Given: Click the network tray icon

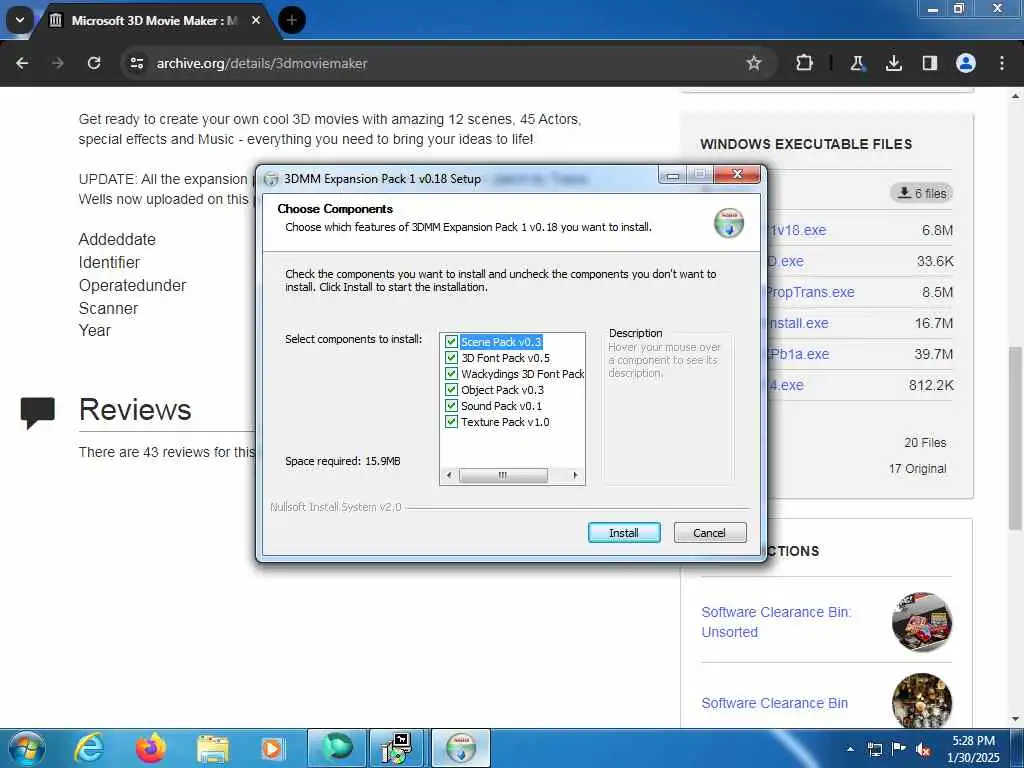Looking at the screenshot, I should (x=874, y=749).
